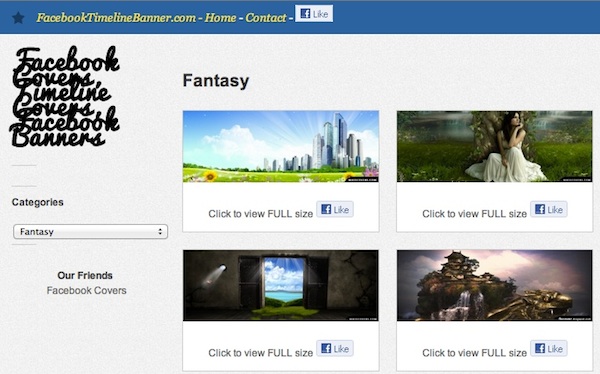Image resolution: width=600 pixels, height=374 pixels.
Task: Open the Home link in header
Action: tap(220, 18)
